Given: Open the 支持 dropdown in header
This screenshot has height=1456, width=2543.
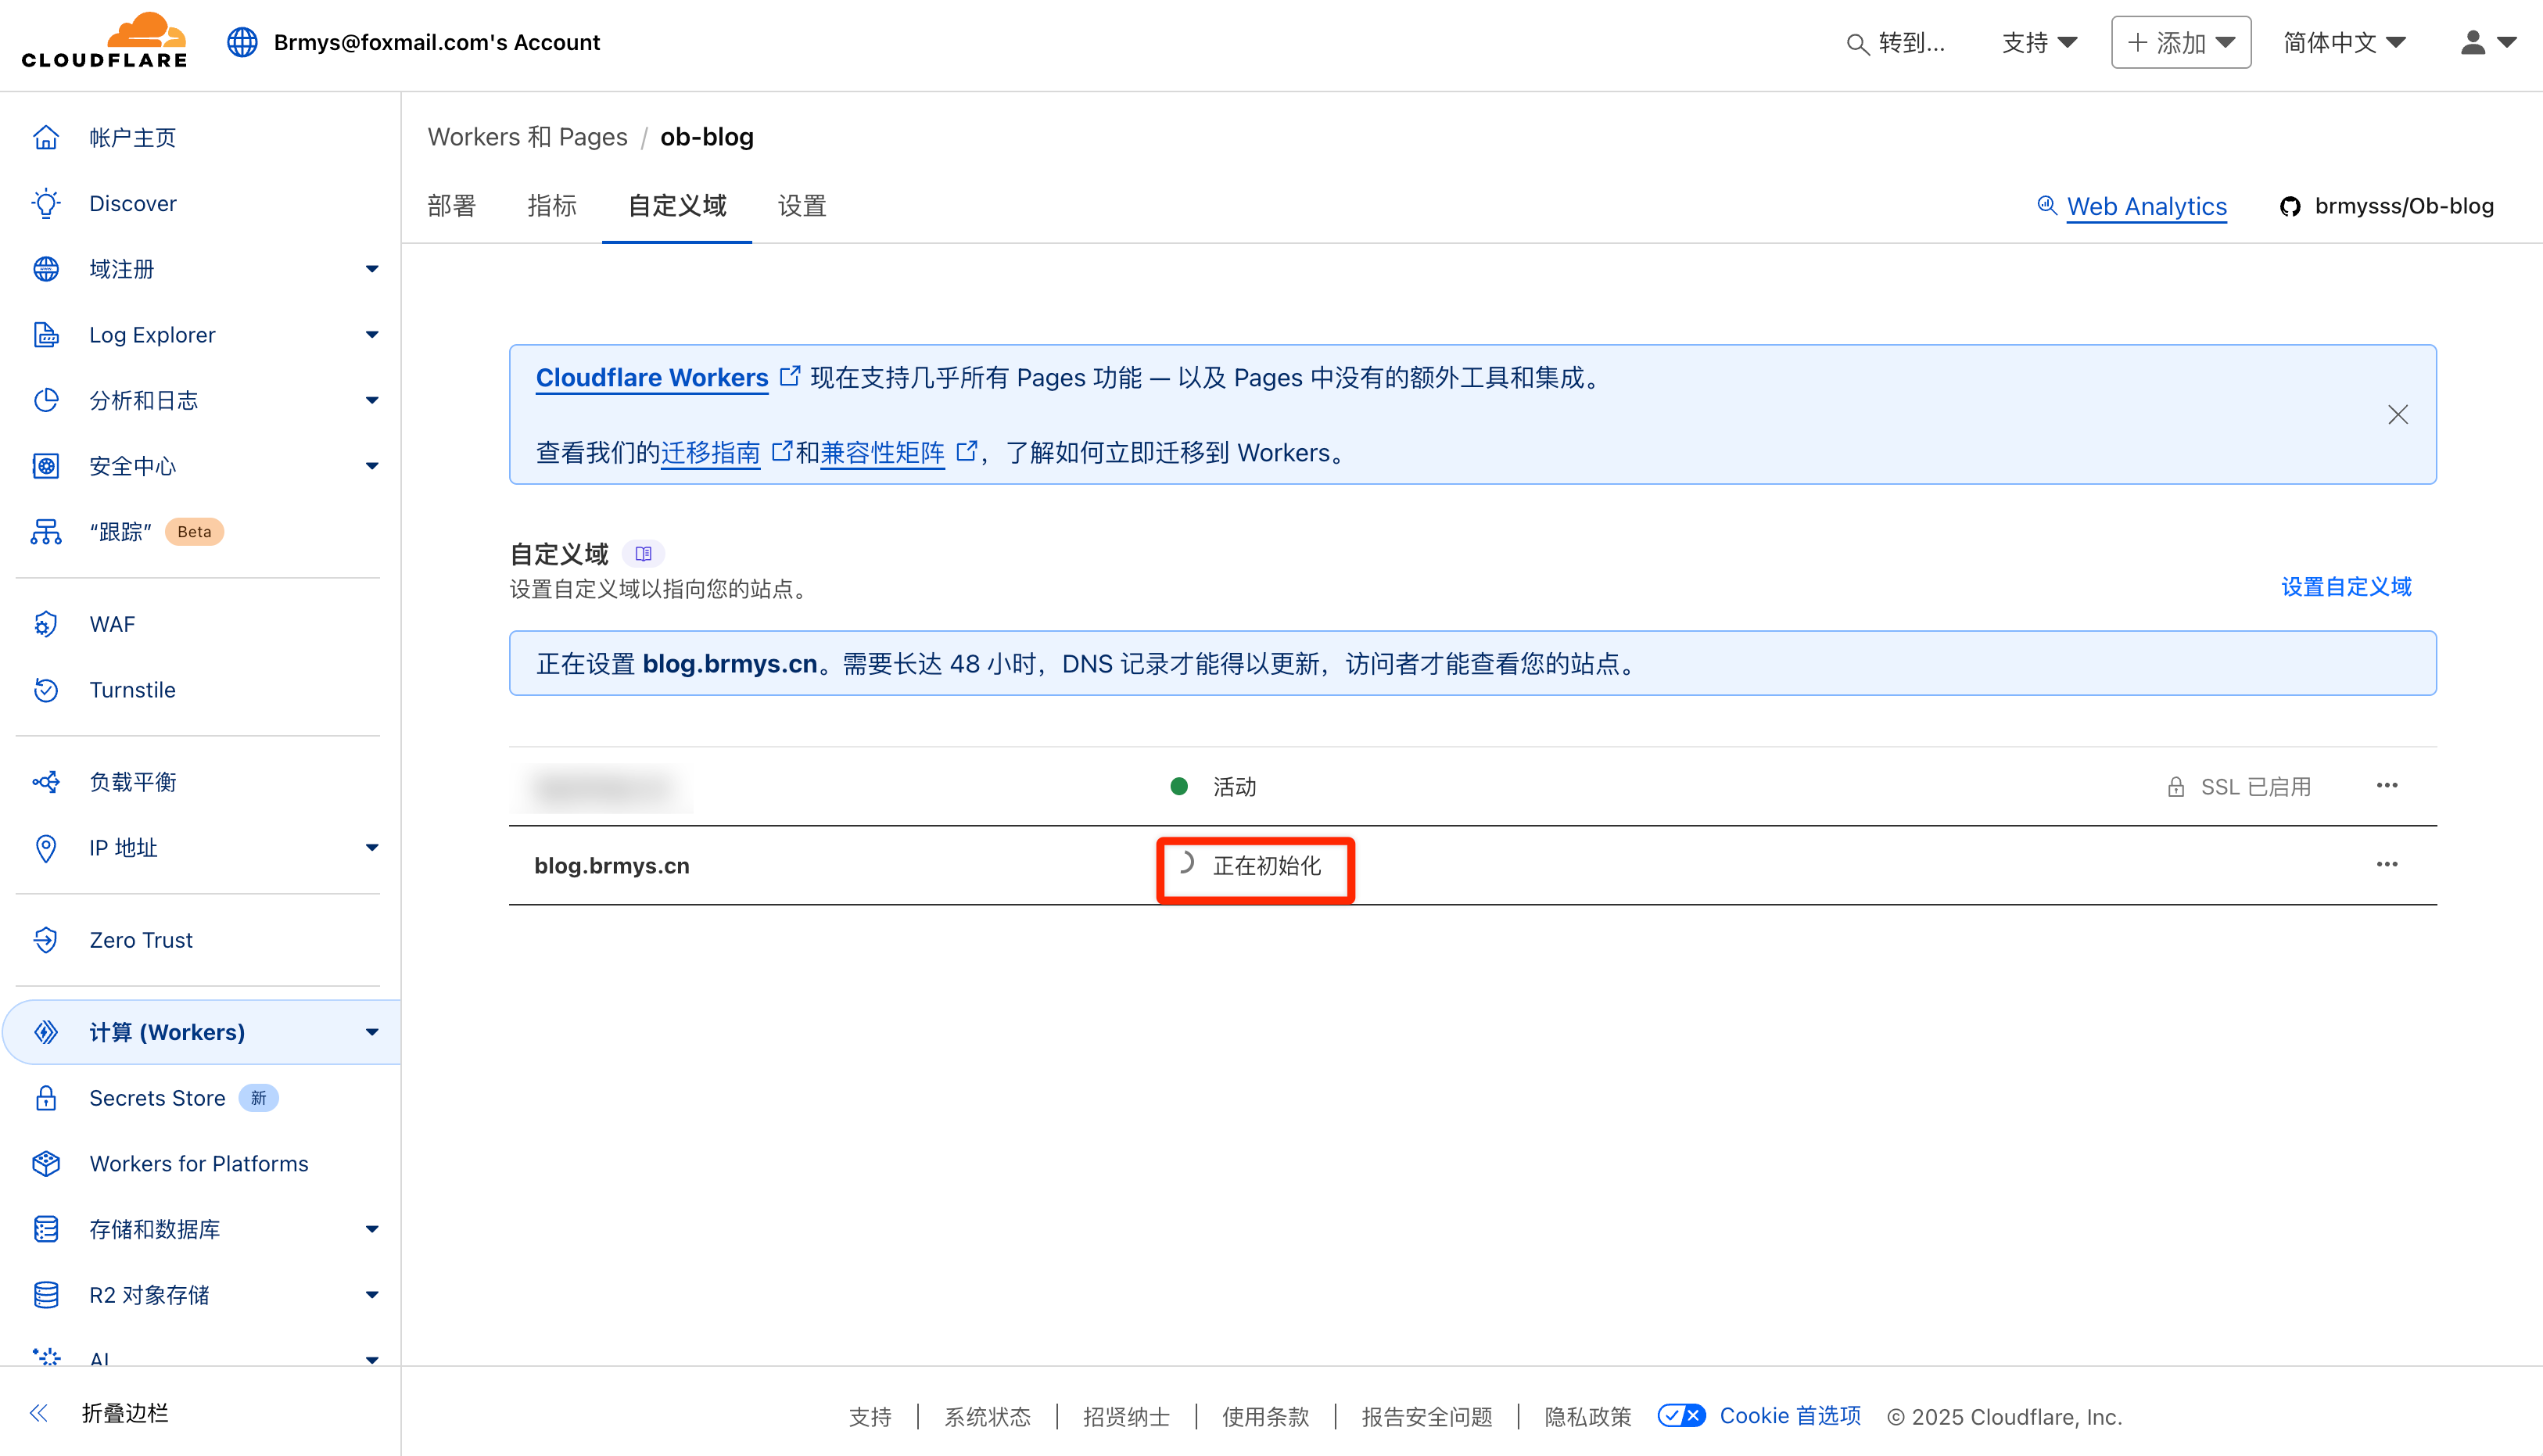Looking at the screenshot, I should click(x=2039, y=42).
